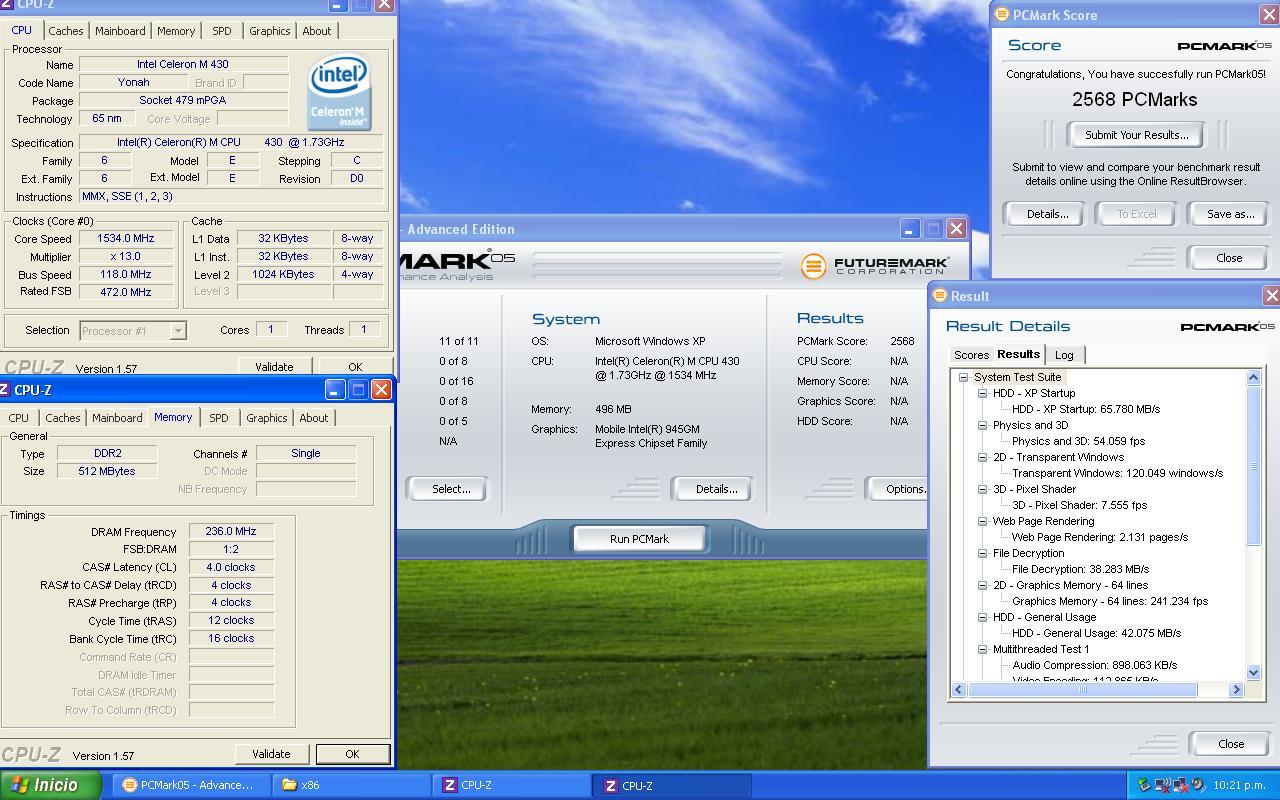Click the Run PCMark button
The image size is (1280, 800).
pos(639,539)
